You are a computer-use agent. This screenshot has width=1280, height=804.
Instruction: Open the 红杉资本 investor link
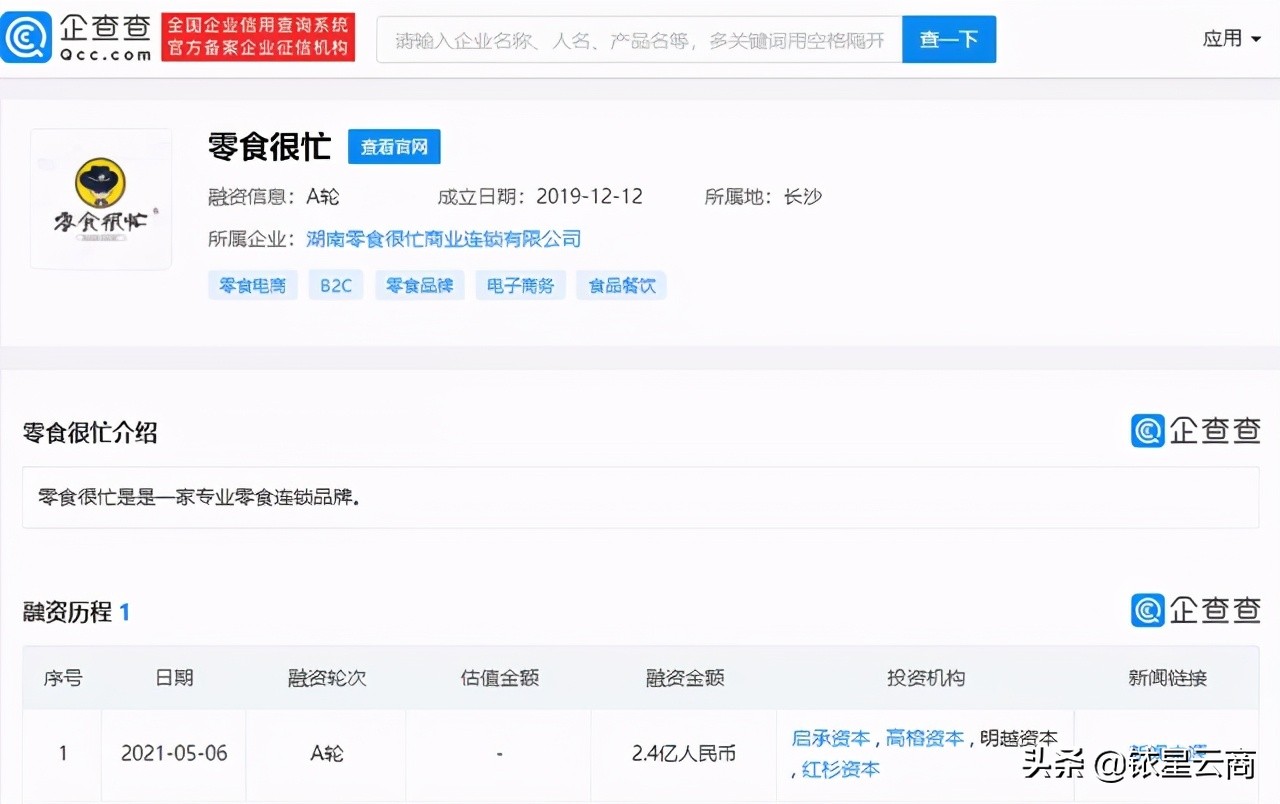(x=838, y=770)
